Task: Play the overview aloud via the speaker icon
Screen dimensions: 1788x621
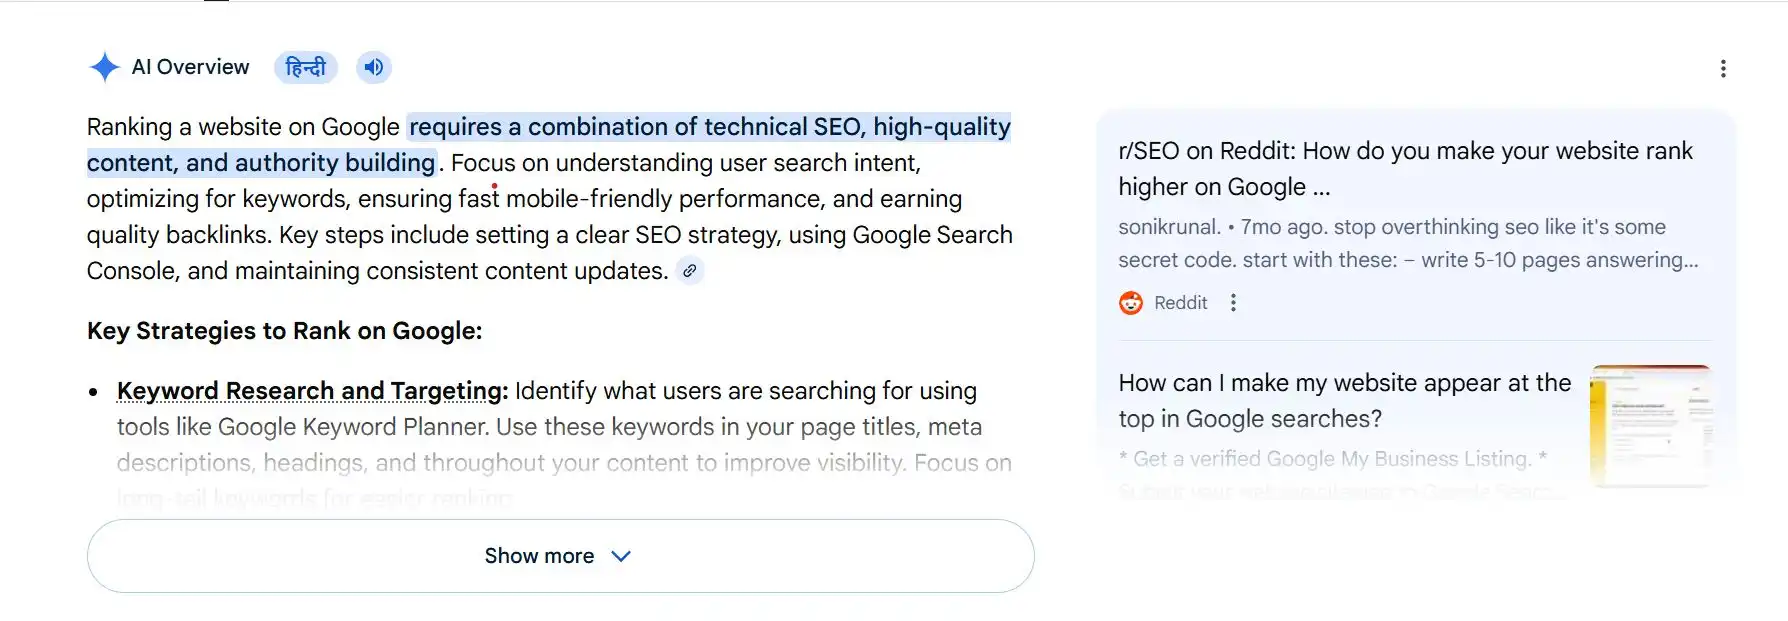Action: click(x=373, y=67)
